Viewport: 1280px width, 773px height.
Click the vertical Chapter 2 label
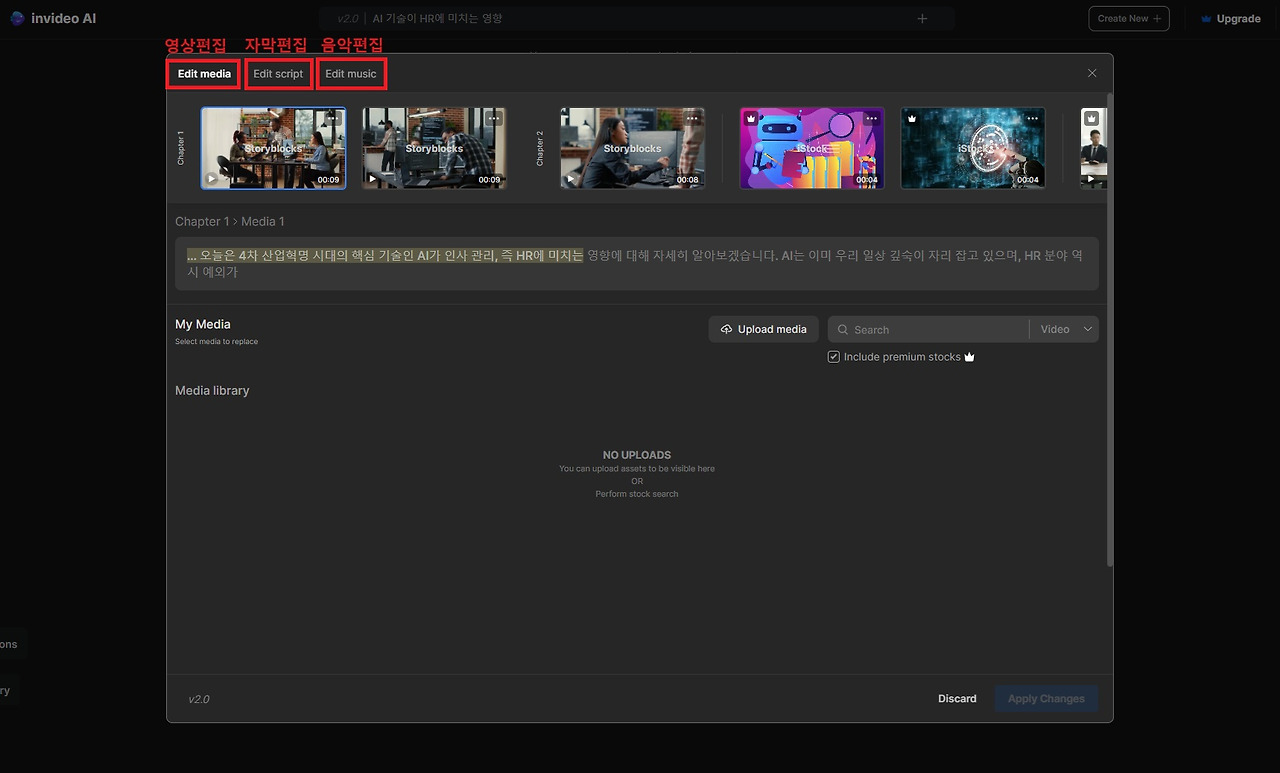[540, 148]
